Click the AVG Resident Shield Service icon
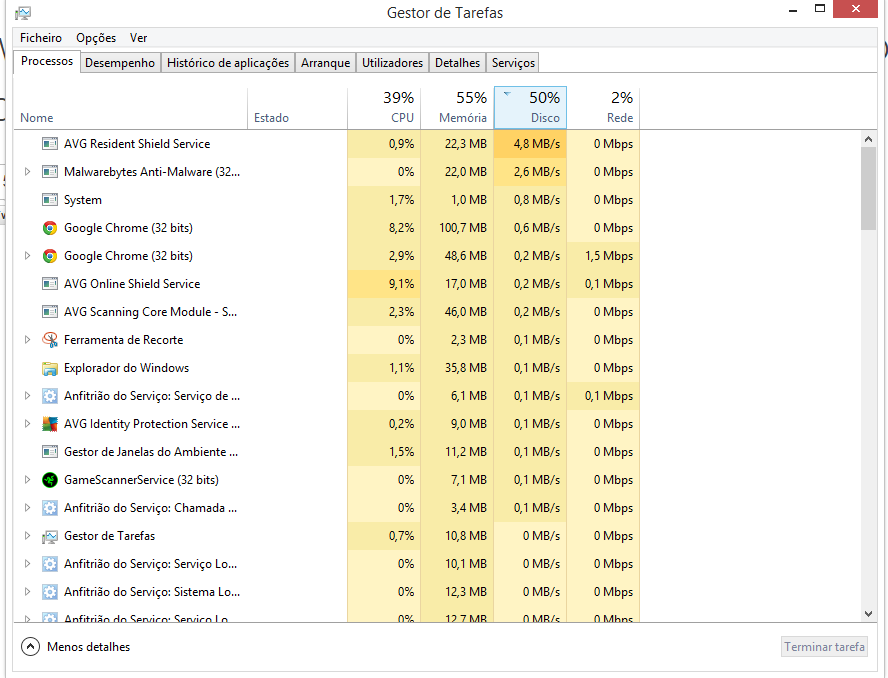 click(50, 144)
